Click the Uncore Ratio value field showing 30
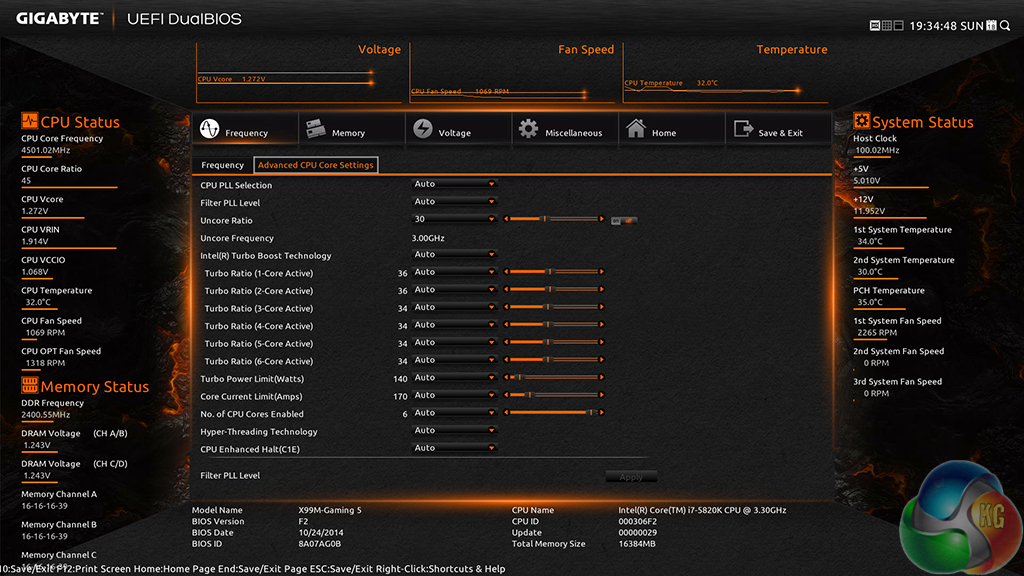The width and height of the screenshot is (1024, 576). 454,219
